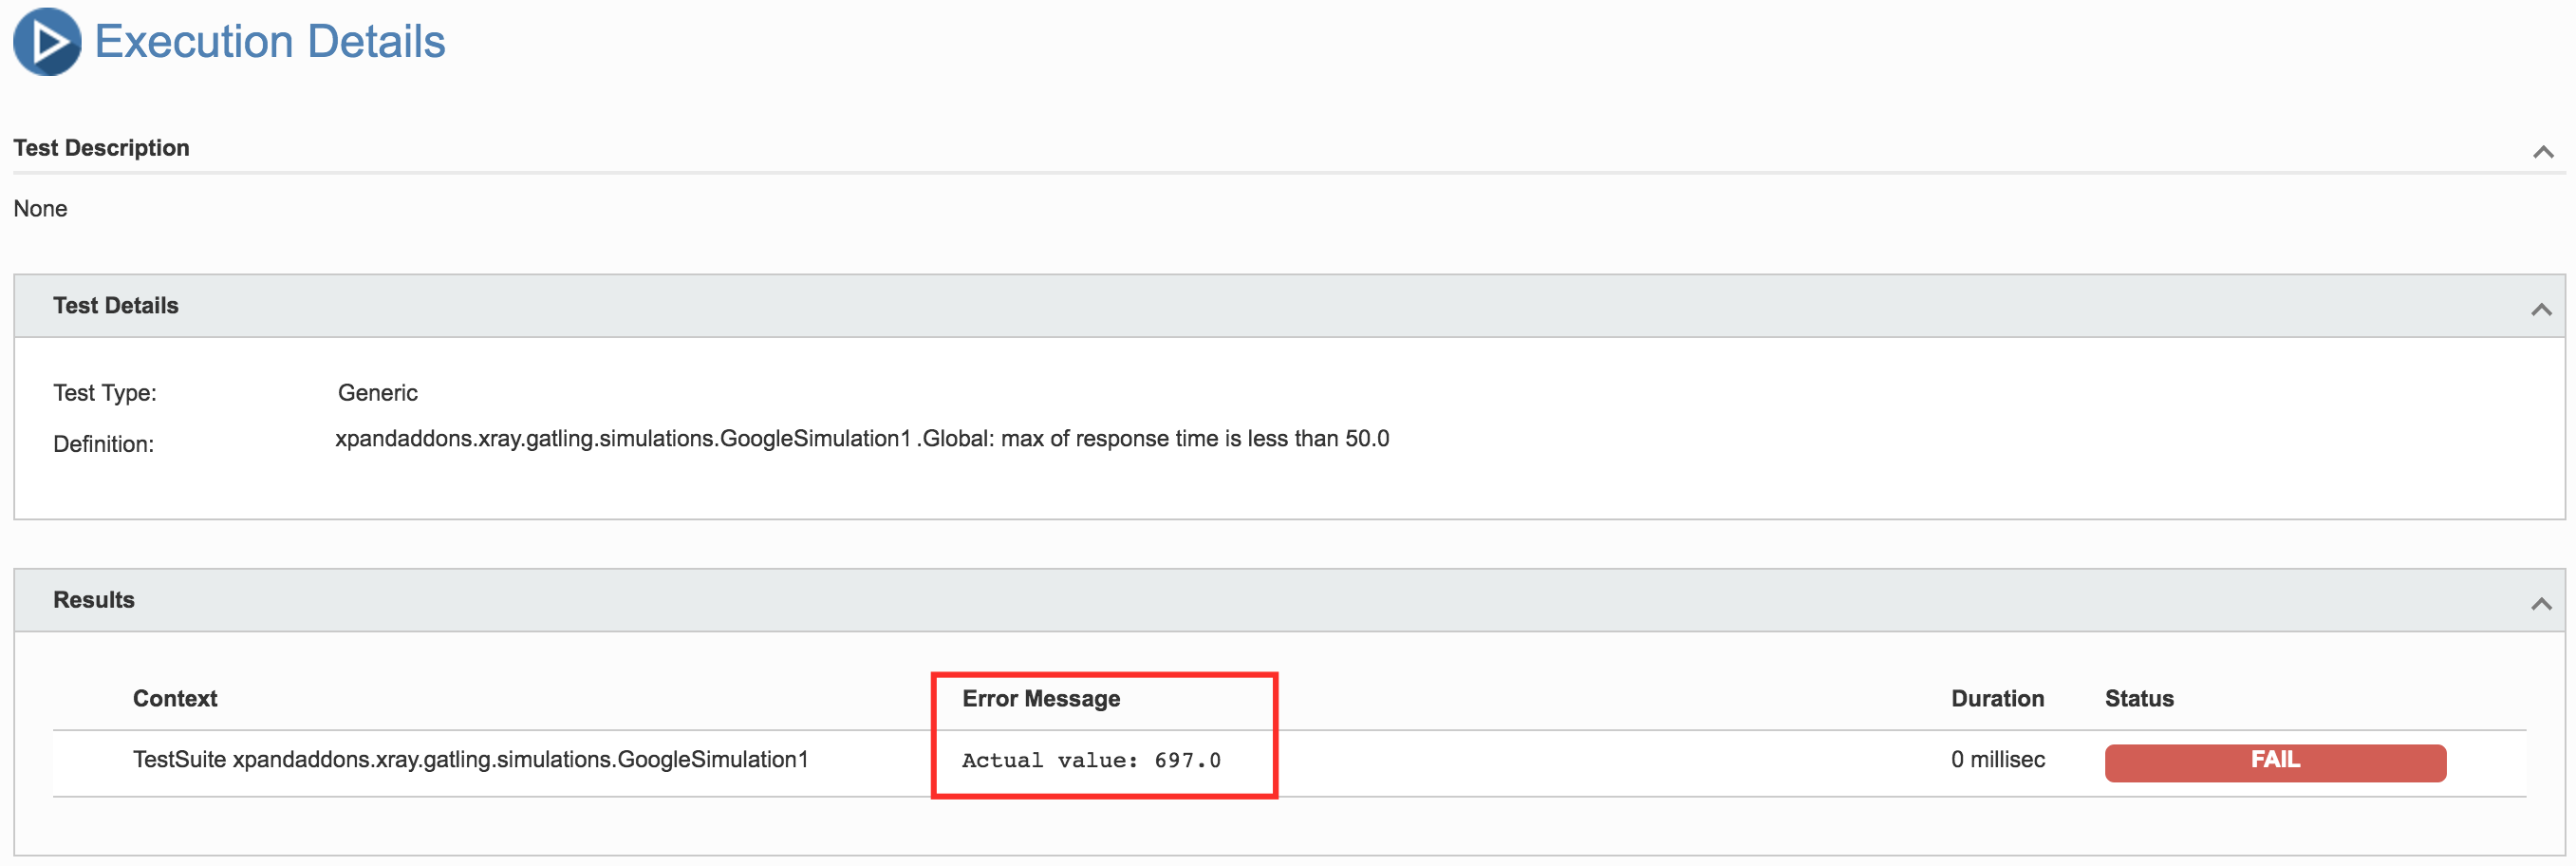The height and width of the screenshot is (866, 2576).
Task: Click the Test Details panel header
Action: click(x=1289, y=306)
